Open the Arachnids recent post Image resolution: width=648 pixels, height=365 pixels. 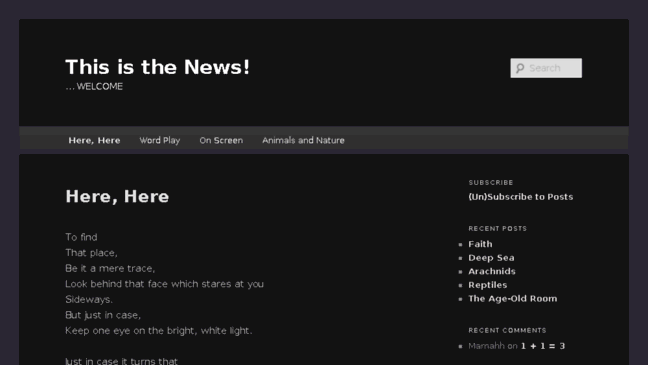pyautogui.click(x=492, y=271)
